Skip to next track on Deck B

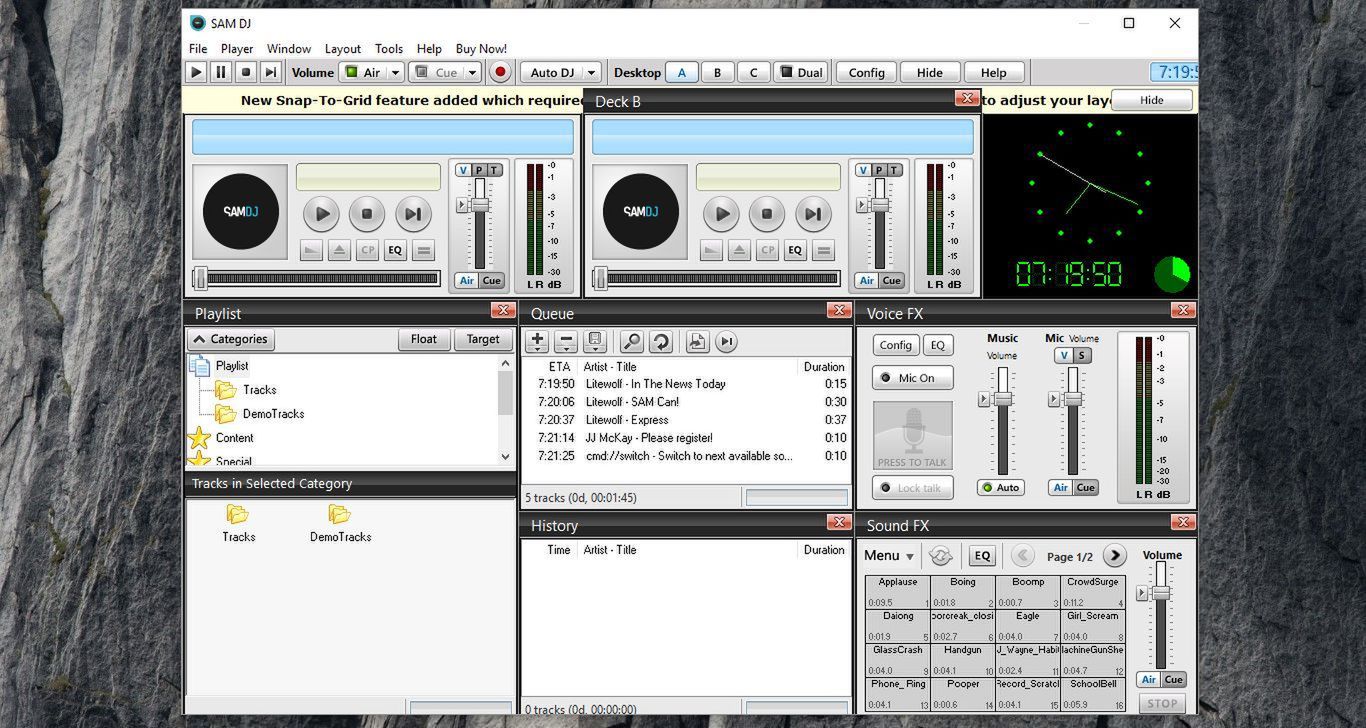(812, 214)
